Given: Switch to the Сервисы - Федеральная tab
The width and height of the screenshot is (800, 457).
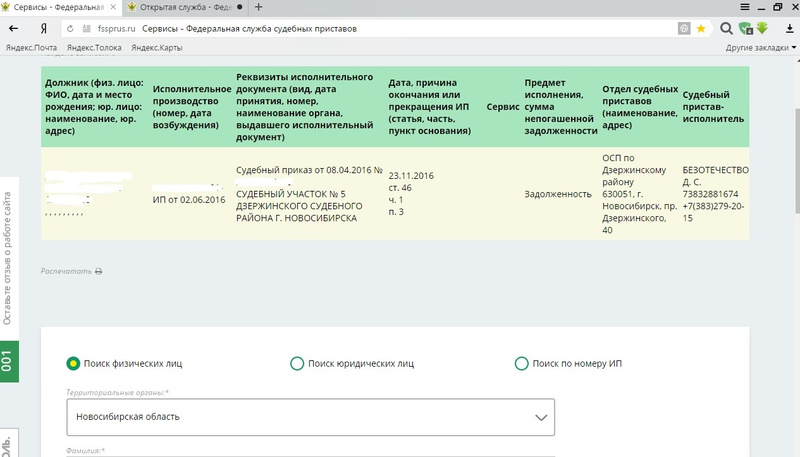Looking at the screenshot, I should (x=59, y=7).
